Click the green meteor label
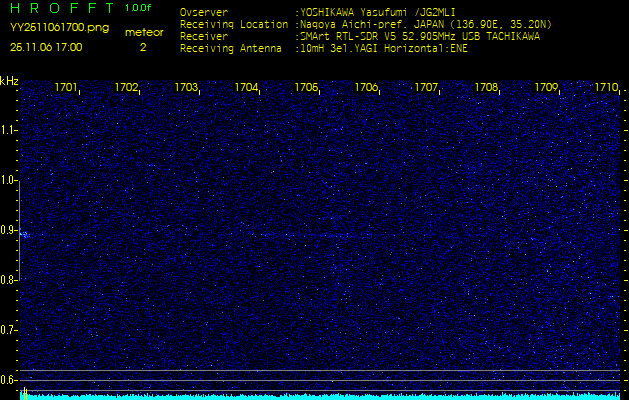 coord(143,32)
